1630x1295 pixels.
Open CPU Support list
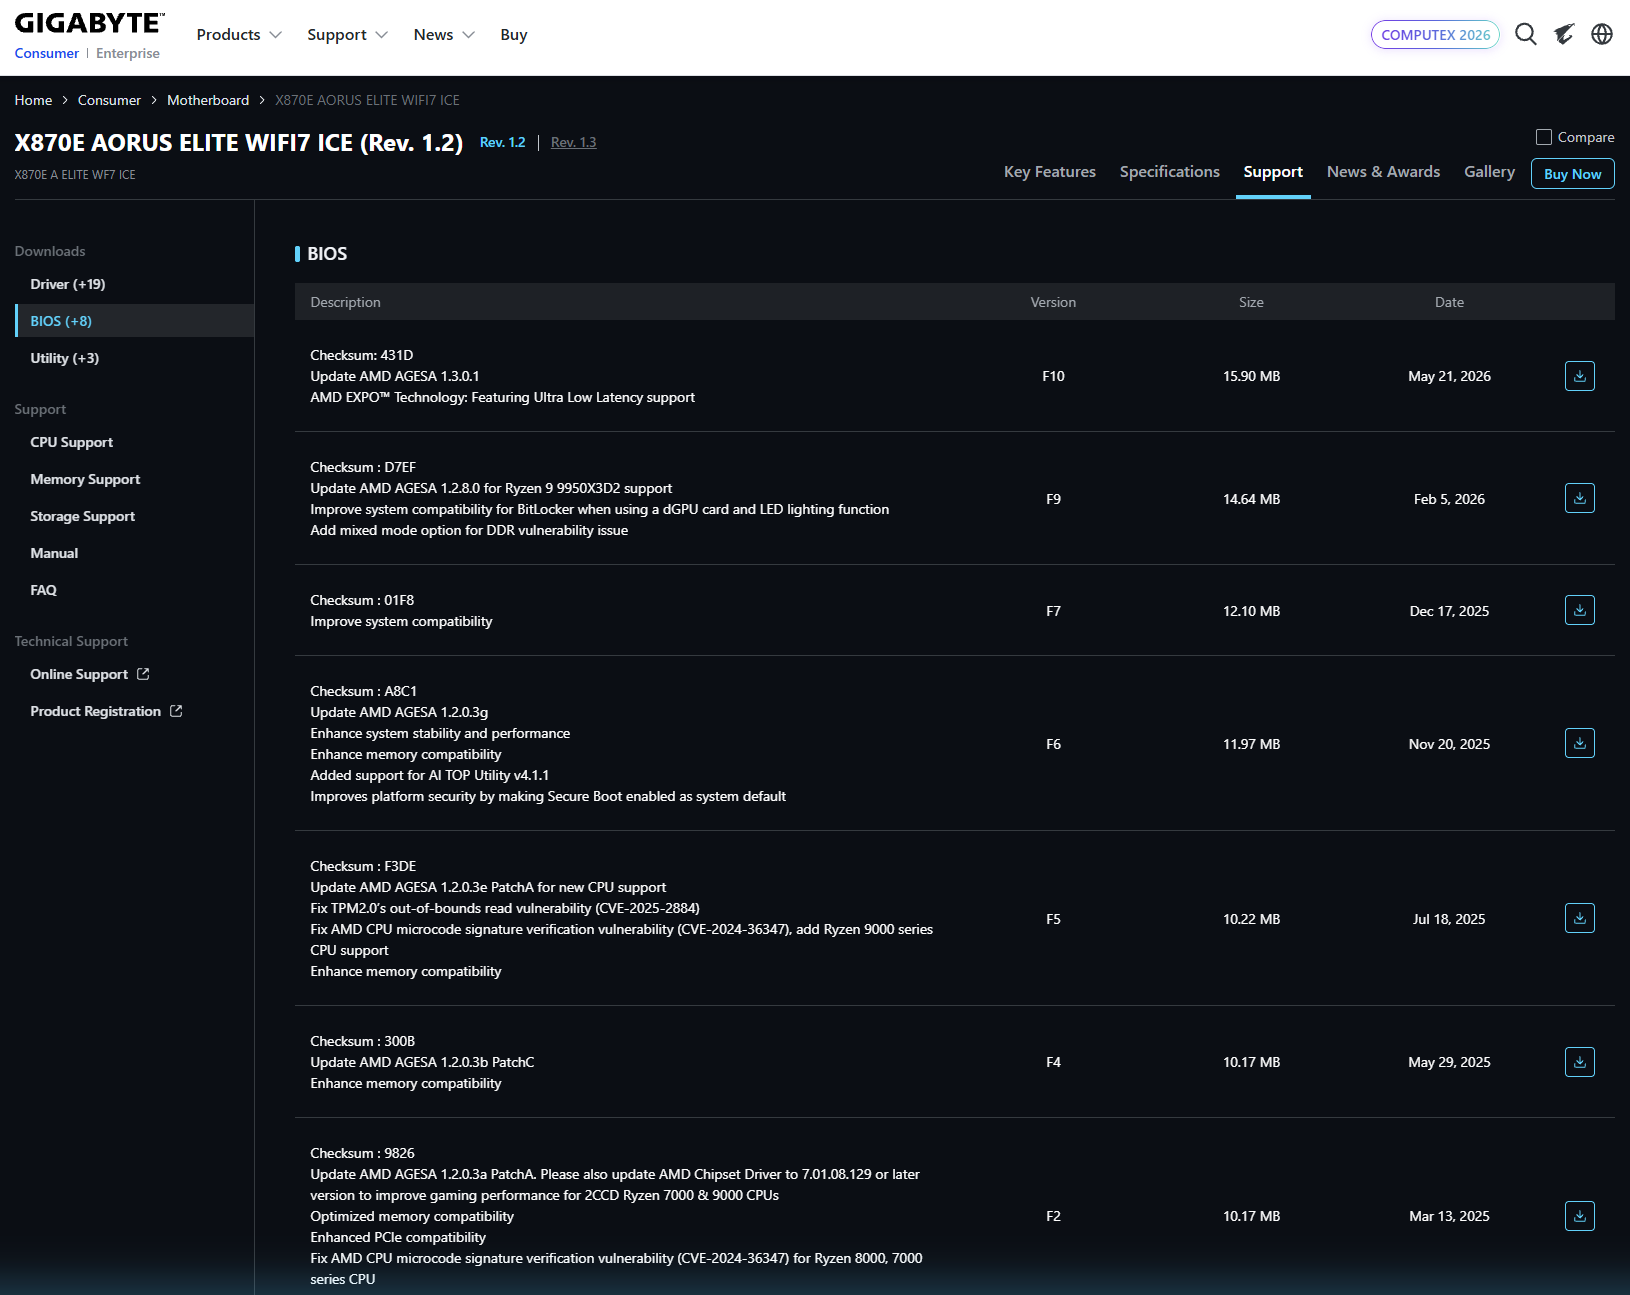(x=72, y=442)
